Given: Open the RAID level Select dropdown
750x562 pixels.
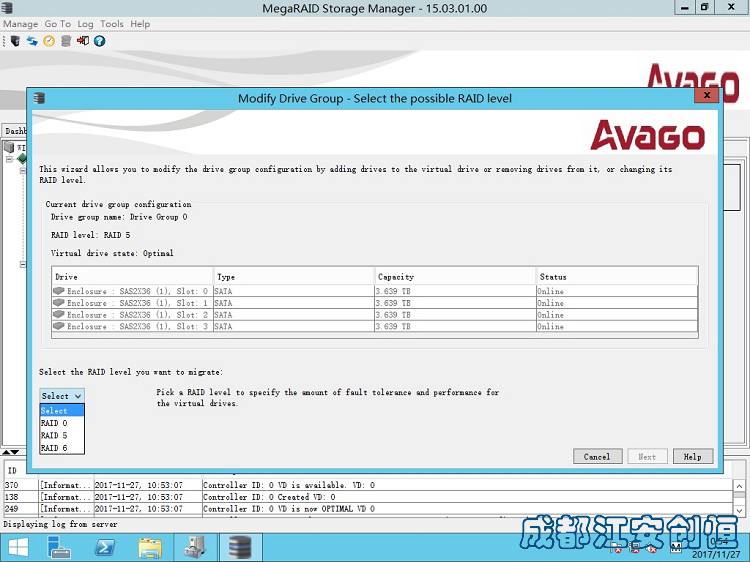Looking at the screenshot, I should point(62,396).
